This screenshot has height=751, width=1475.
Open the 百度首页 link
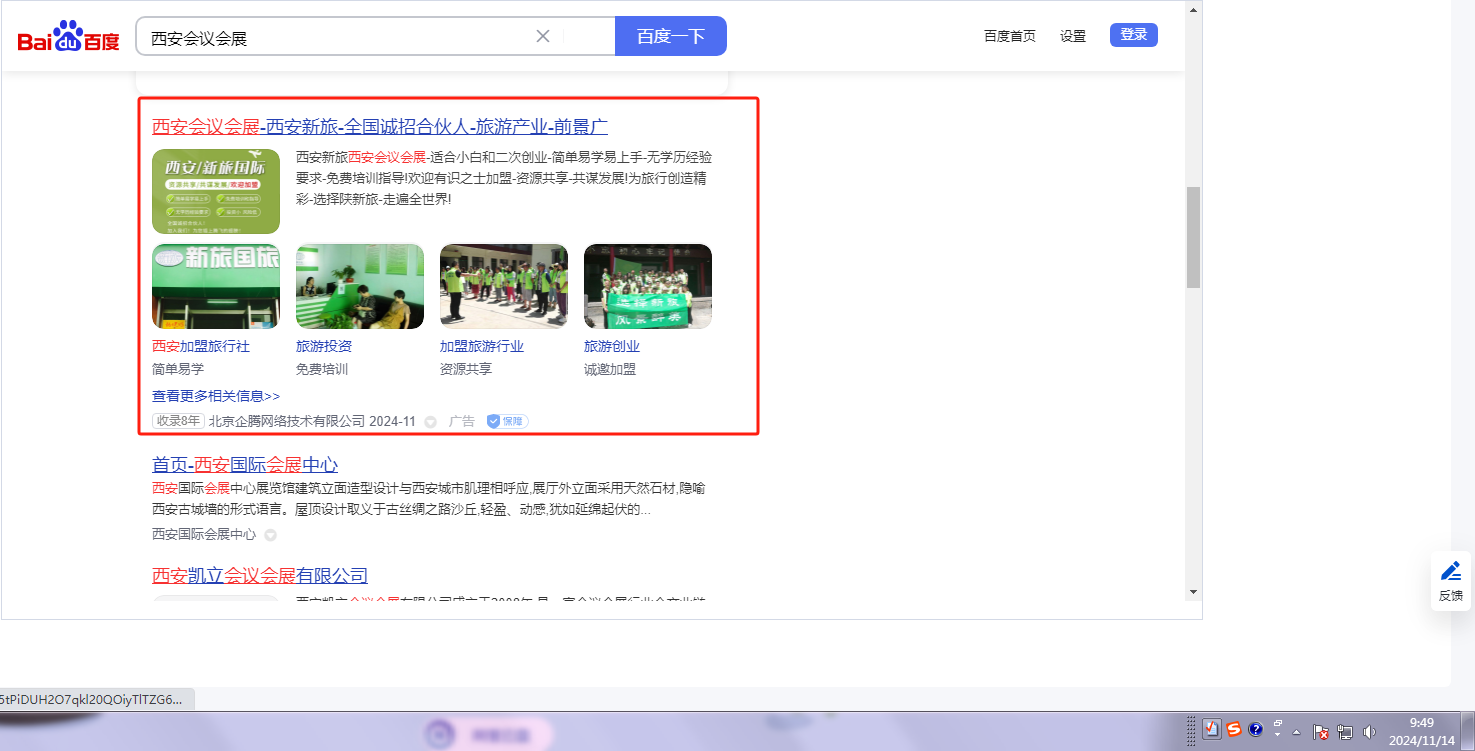(x=1010, y=36)
